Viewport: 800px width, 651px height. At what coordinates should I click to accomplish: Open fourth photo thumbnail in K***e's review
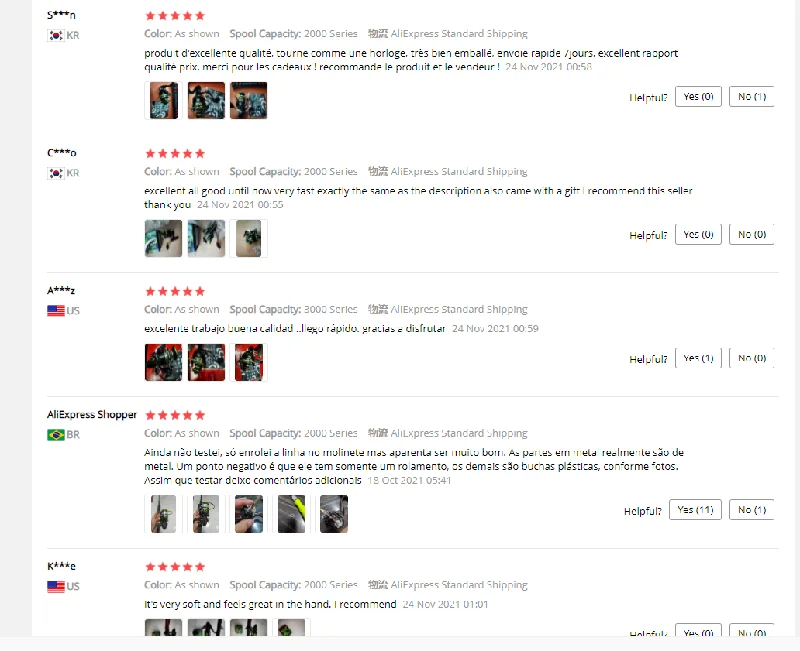pyautogui.click(x=291, y=628)
